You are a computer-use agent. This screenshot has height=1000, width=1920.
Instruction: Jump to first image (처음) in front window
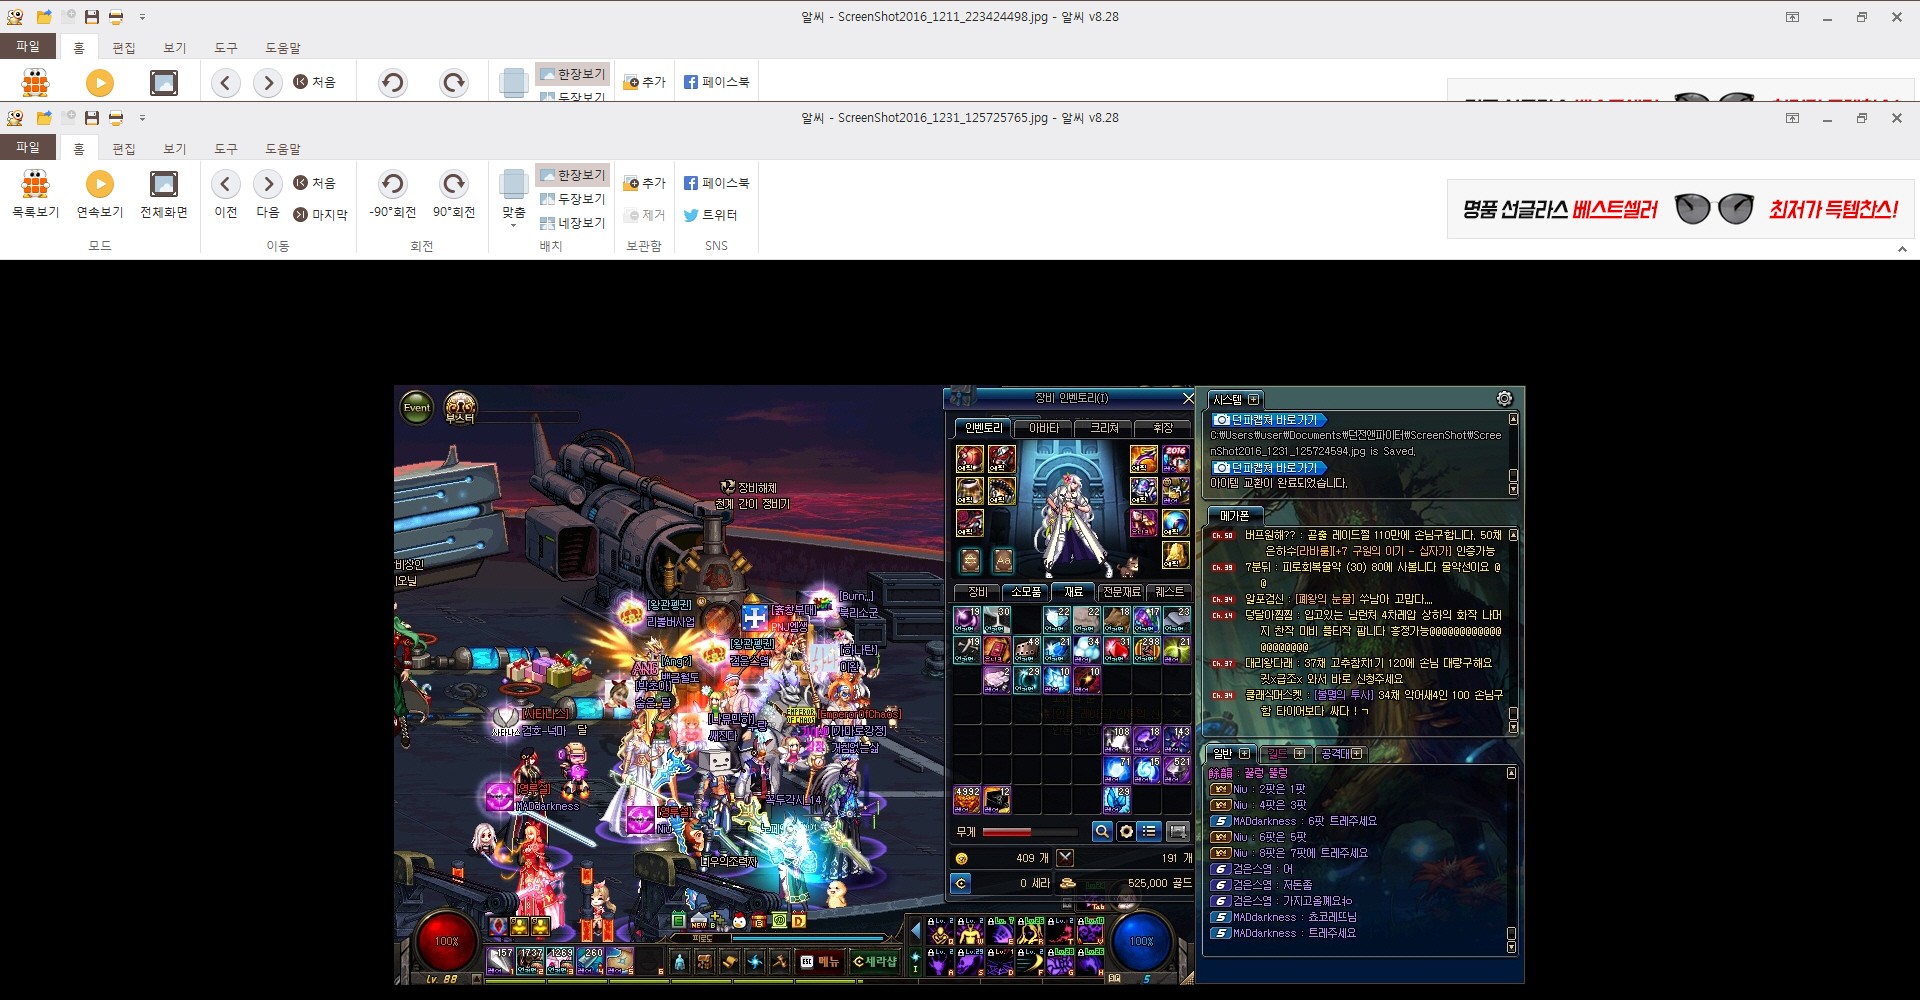point(315,183)
